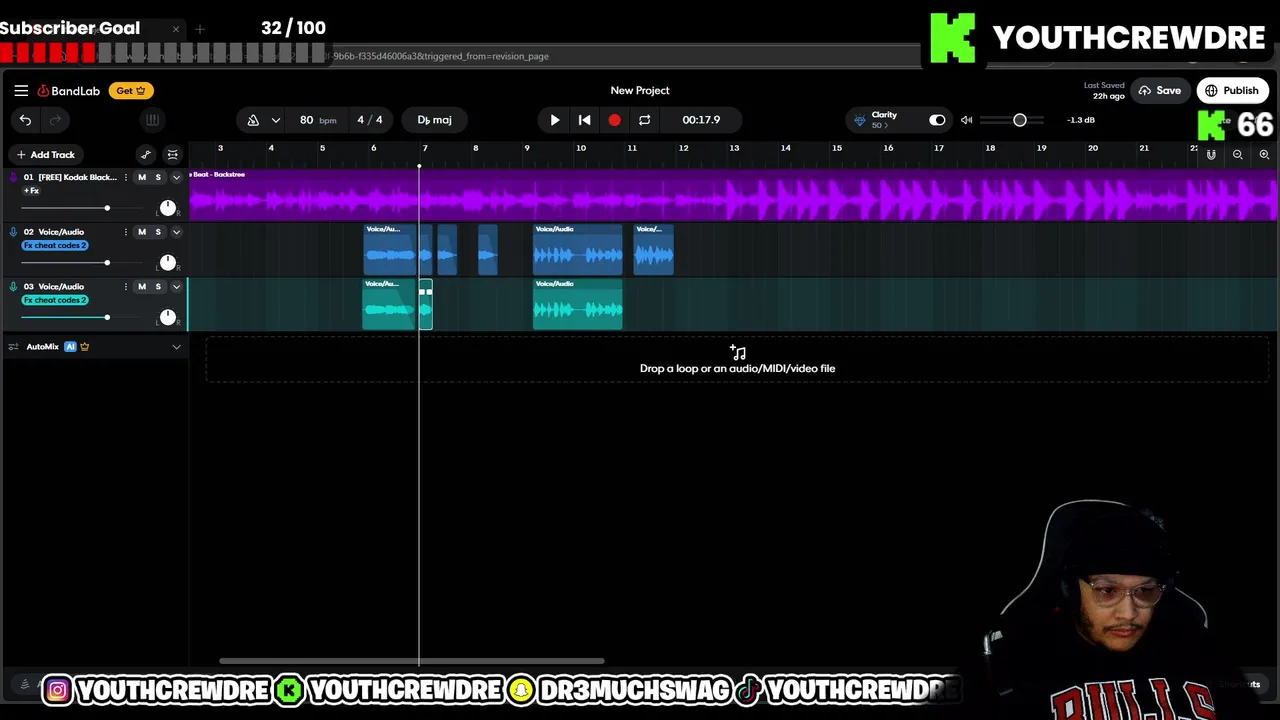Click the master volume speaker icon
Viewport: 1280px width, 720px height.
966,120
